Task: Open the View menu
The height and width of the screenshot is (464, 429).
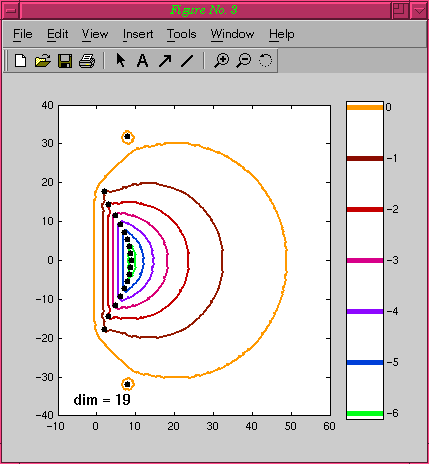Action: tap(95, 34)
